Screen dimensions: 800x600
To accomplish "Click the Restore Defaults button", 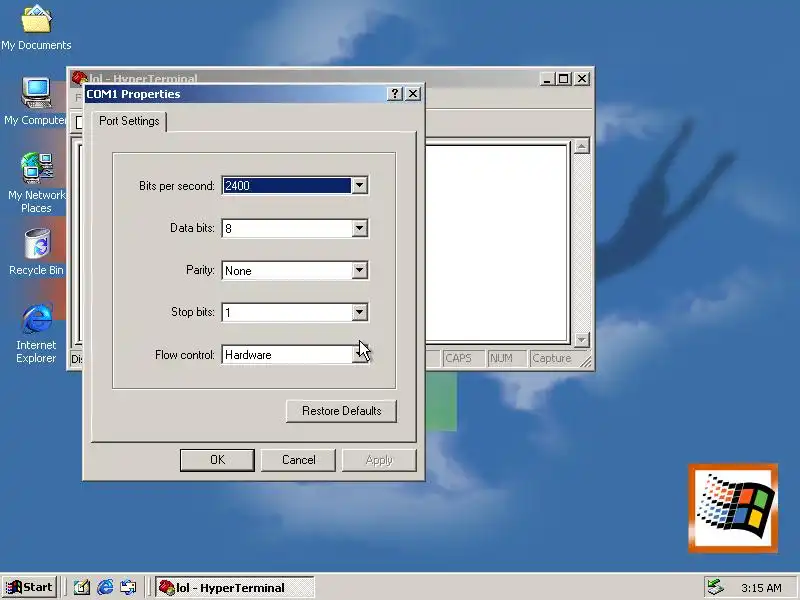I will pyautogui.click(x=341, y=411).
